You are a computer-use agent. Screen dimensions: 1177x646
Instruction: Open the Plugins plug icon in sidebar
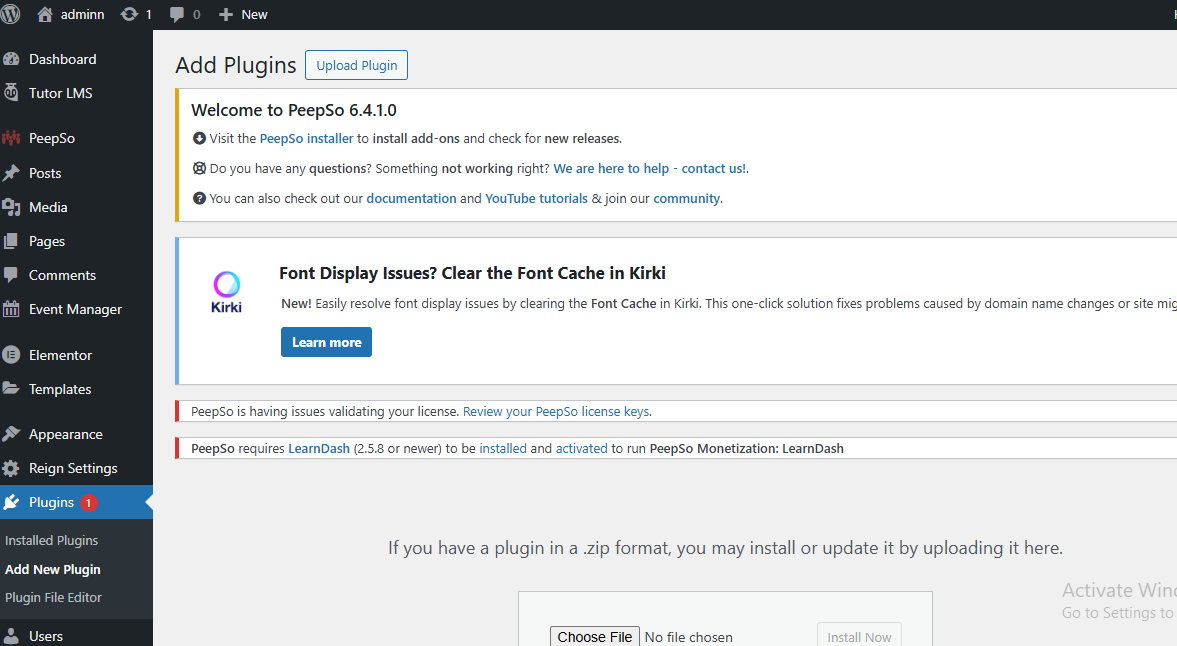click(18, 503)
